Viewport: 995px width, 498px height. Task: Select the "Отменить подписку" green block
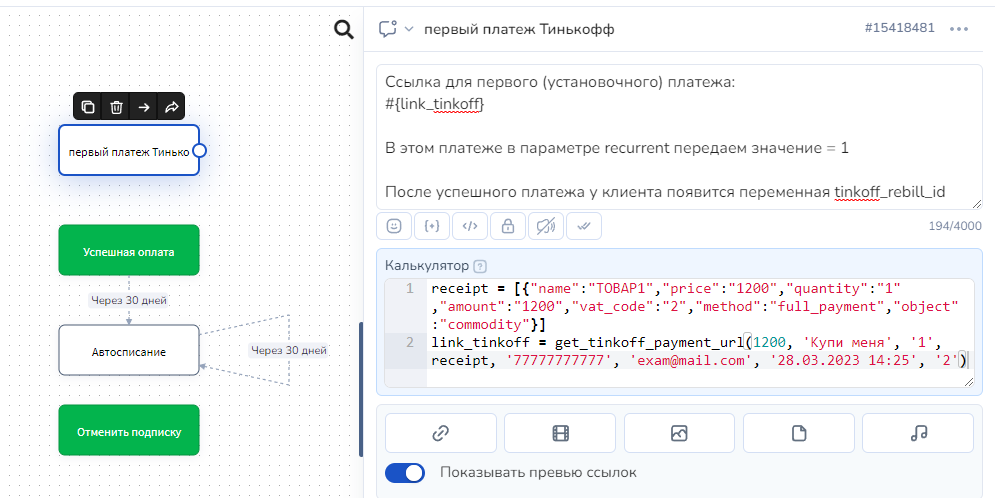click(129, 430)
